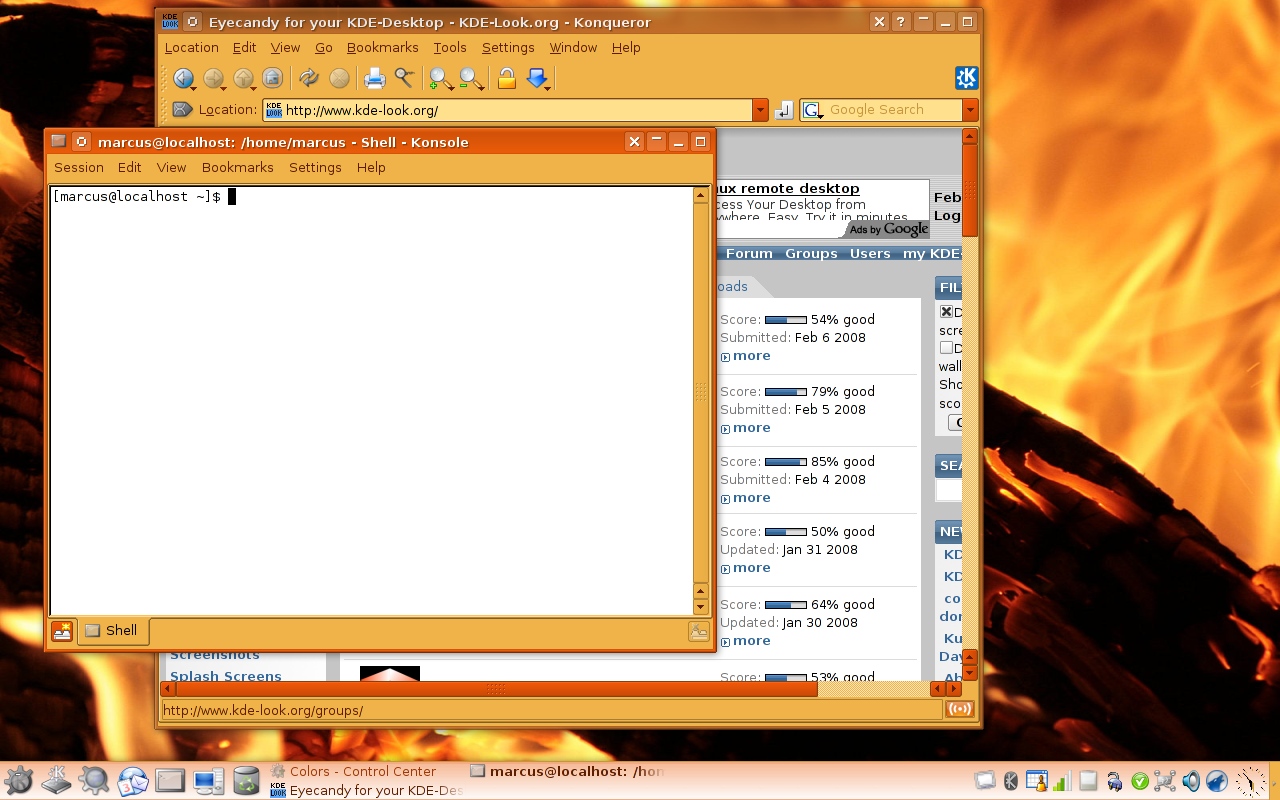Viewport: 1280px width, 800px height.
Task: Expand the Forward button history dropdown arrow
Action: pyautogui.click(x=226, y=88)
